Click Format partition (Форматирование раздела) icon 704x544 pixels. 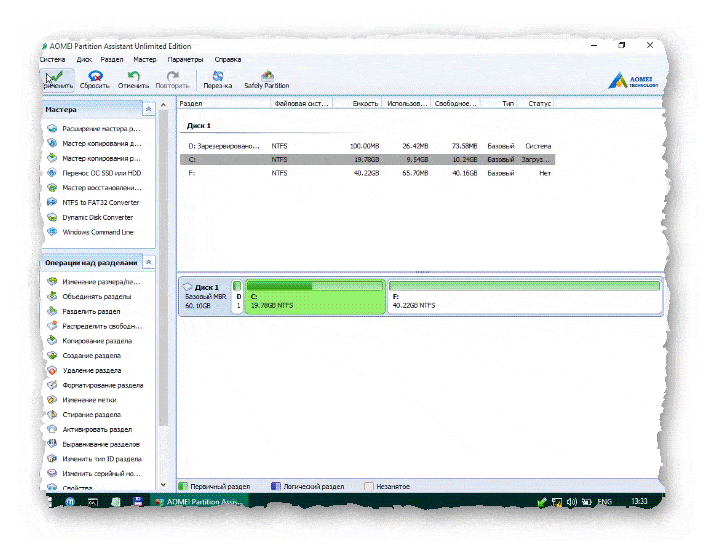(x=52, y=385)
